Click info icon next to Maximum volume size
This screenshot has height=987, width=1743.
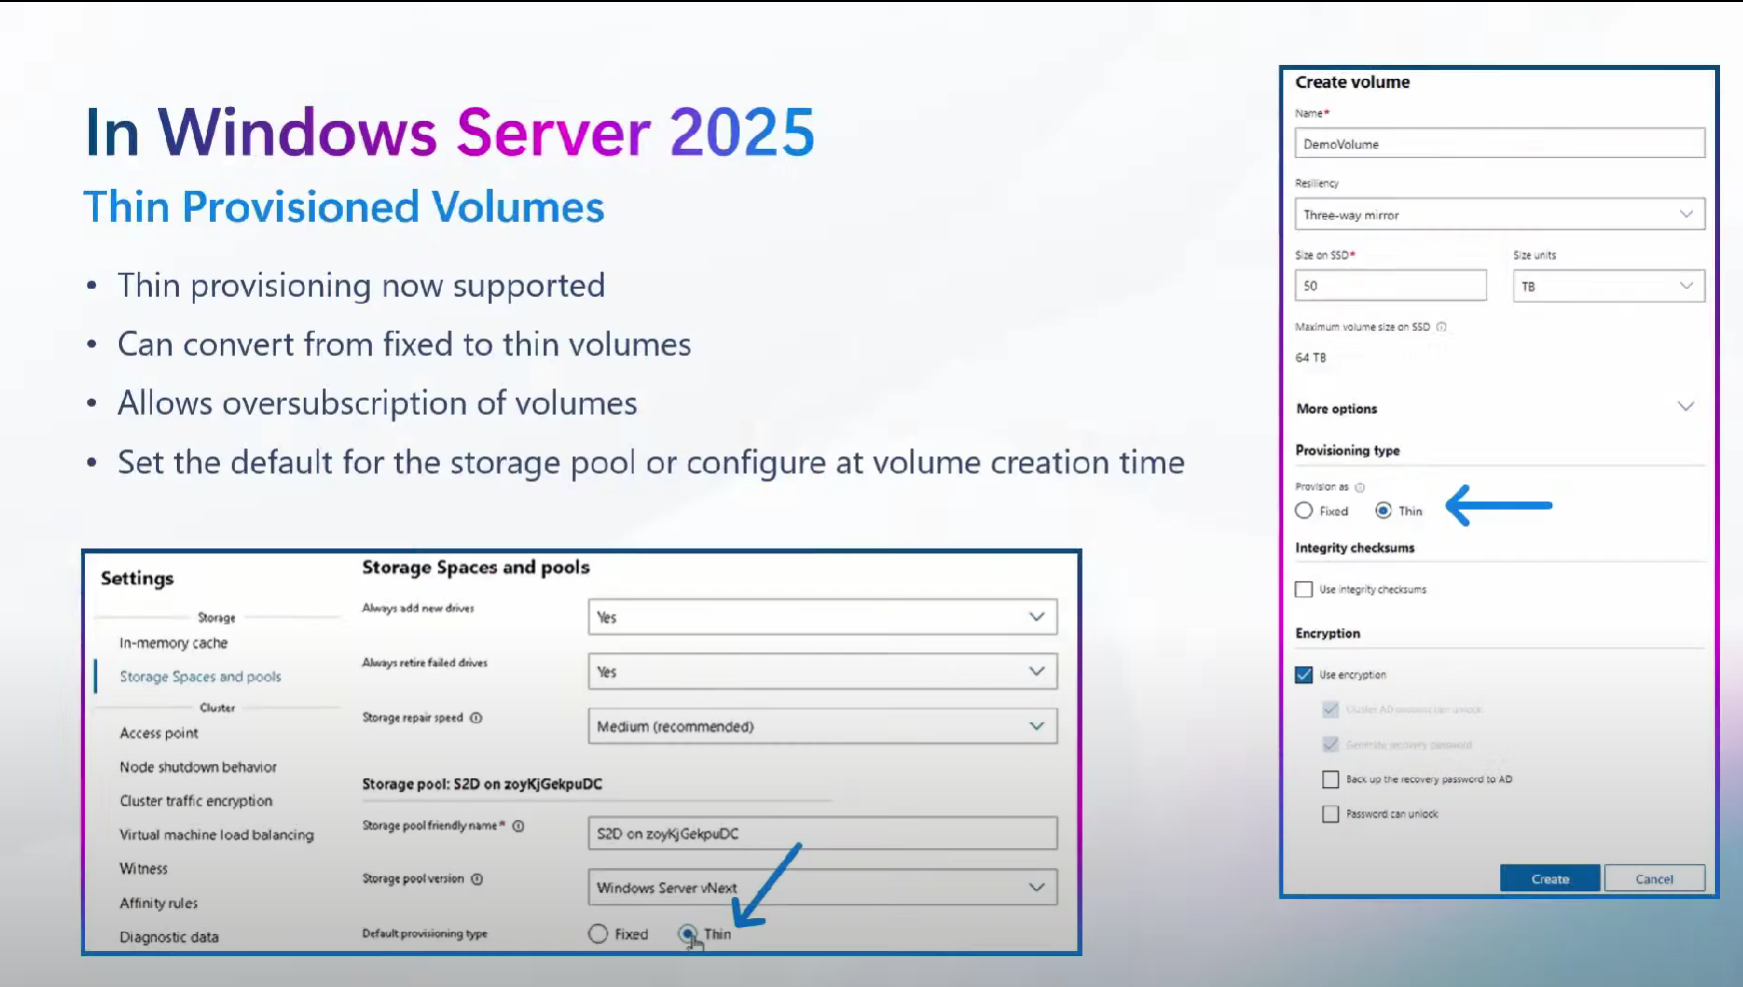click(1441, 327)
